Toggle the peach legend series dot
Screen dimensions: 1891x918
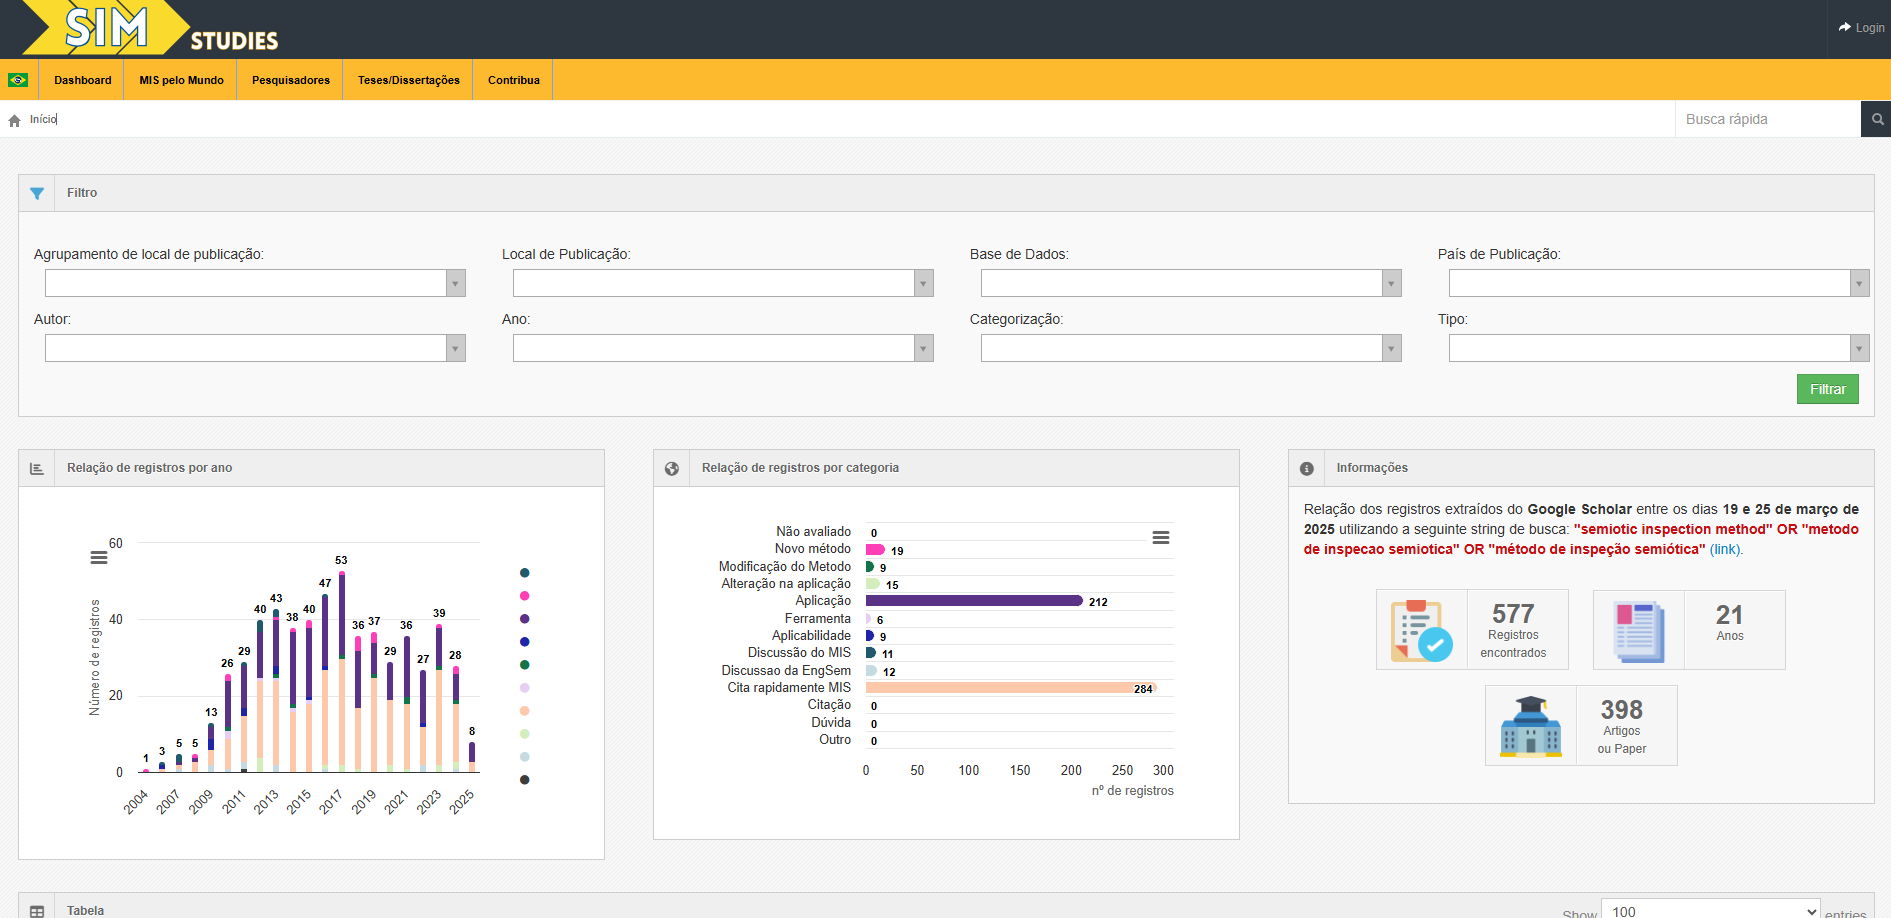[x=524, y=711]
